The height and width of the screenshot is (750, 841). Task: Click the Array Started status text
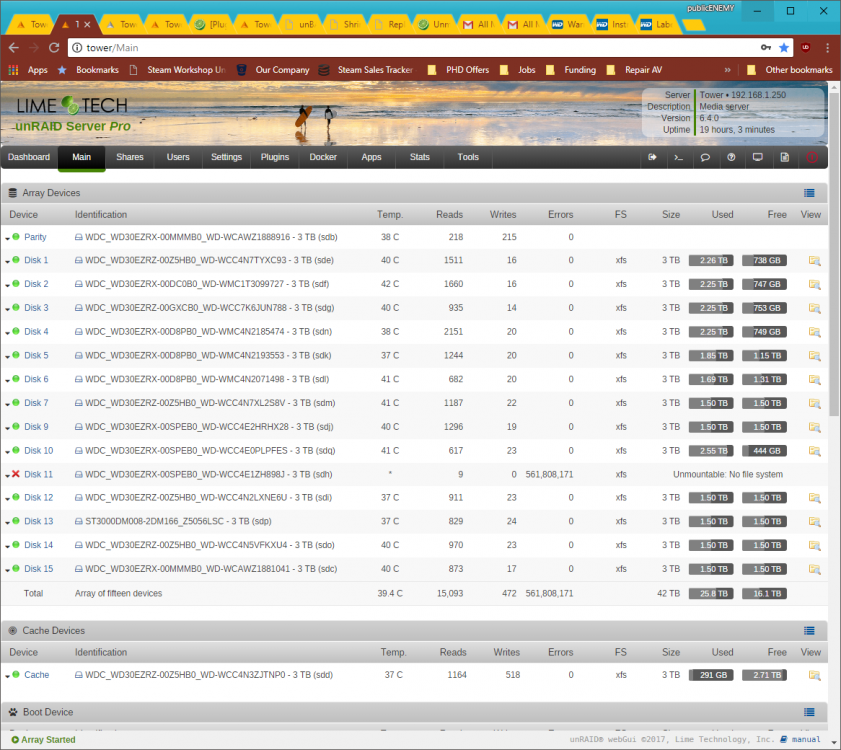(43, 740)
